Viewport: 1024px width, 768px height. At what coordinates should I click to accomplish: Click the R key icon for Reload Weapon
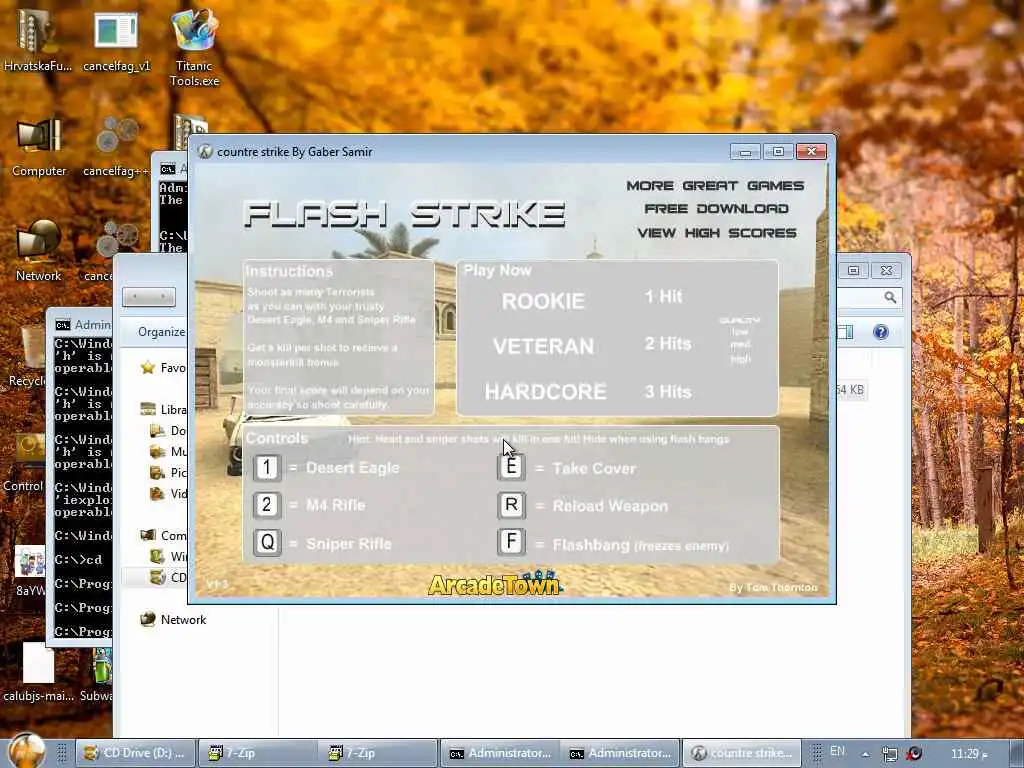tap(511, 505)
